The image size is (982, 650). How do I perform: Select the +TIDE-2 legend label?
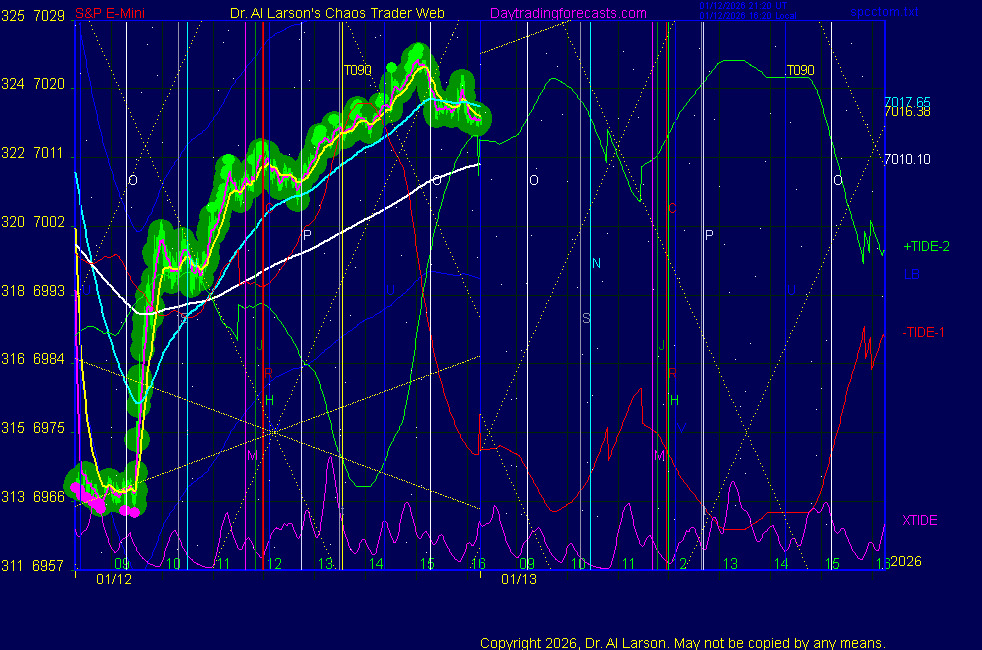pos(926,246)
